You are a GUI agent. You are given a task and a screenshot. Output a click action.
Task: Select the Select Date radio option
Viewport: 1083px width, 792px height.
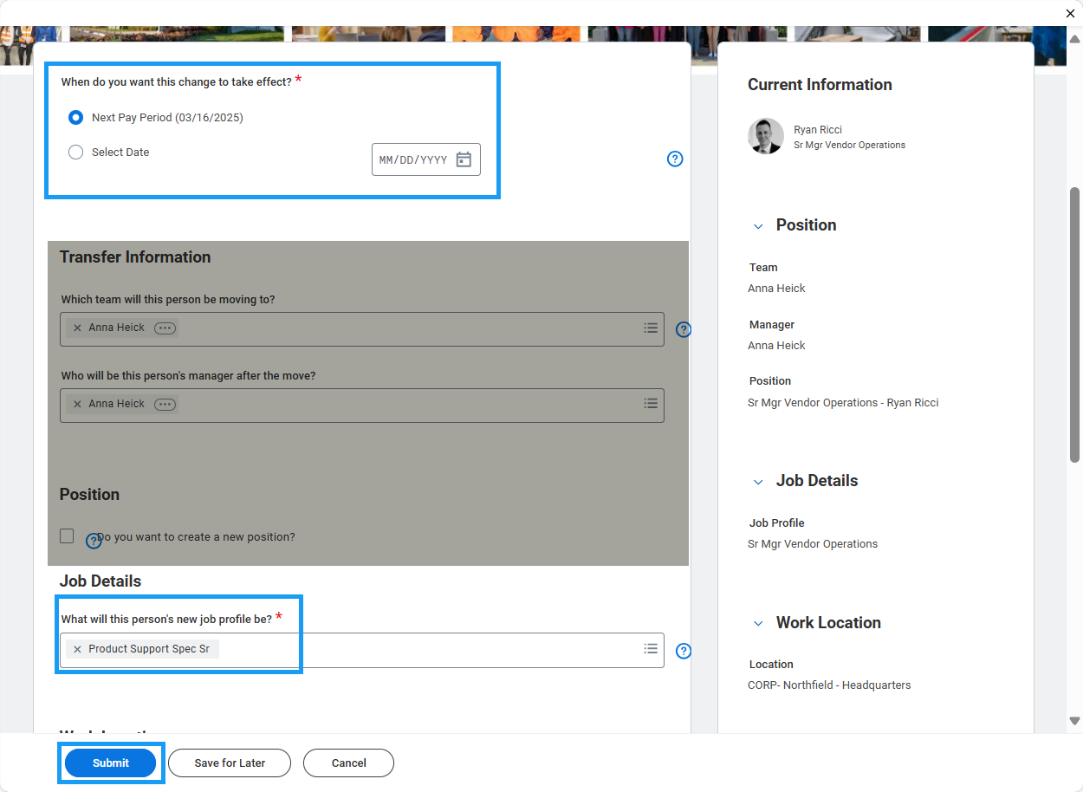75,152
